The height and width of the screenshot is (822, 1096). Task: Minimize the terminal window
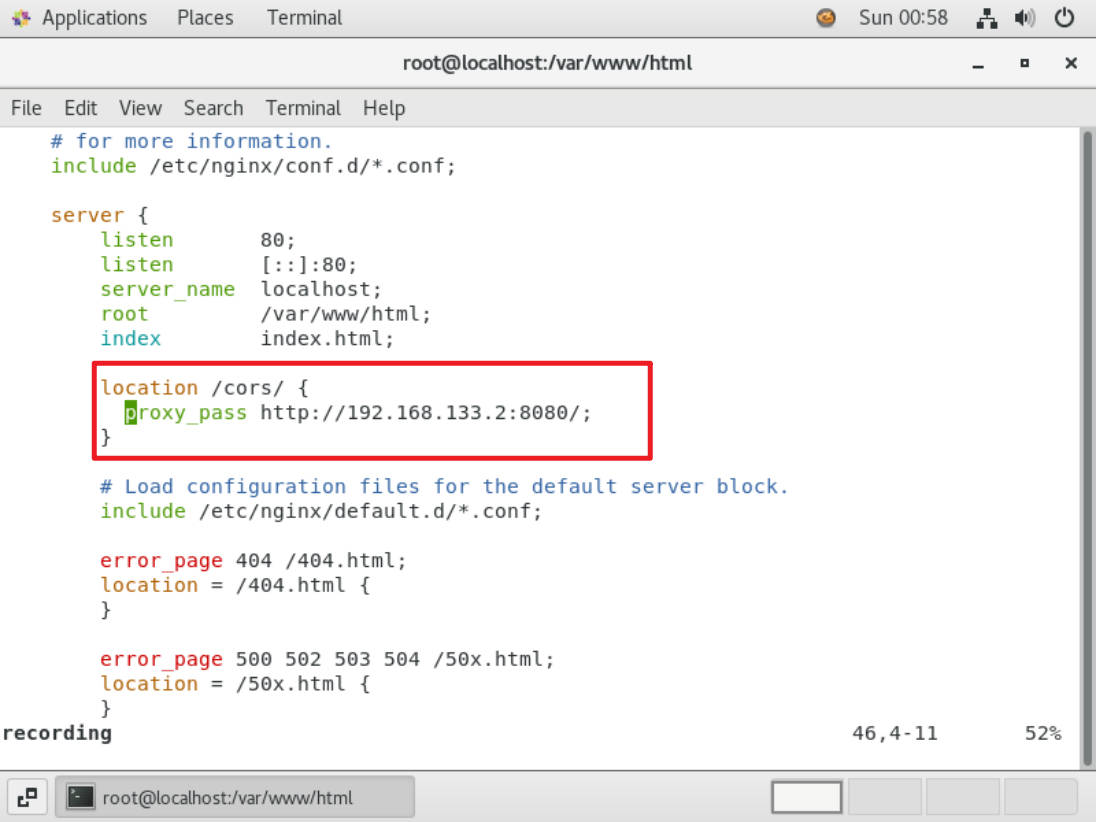coord(978,64)
